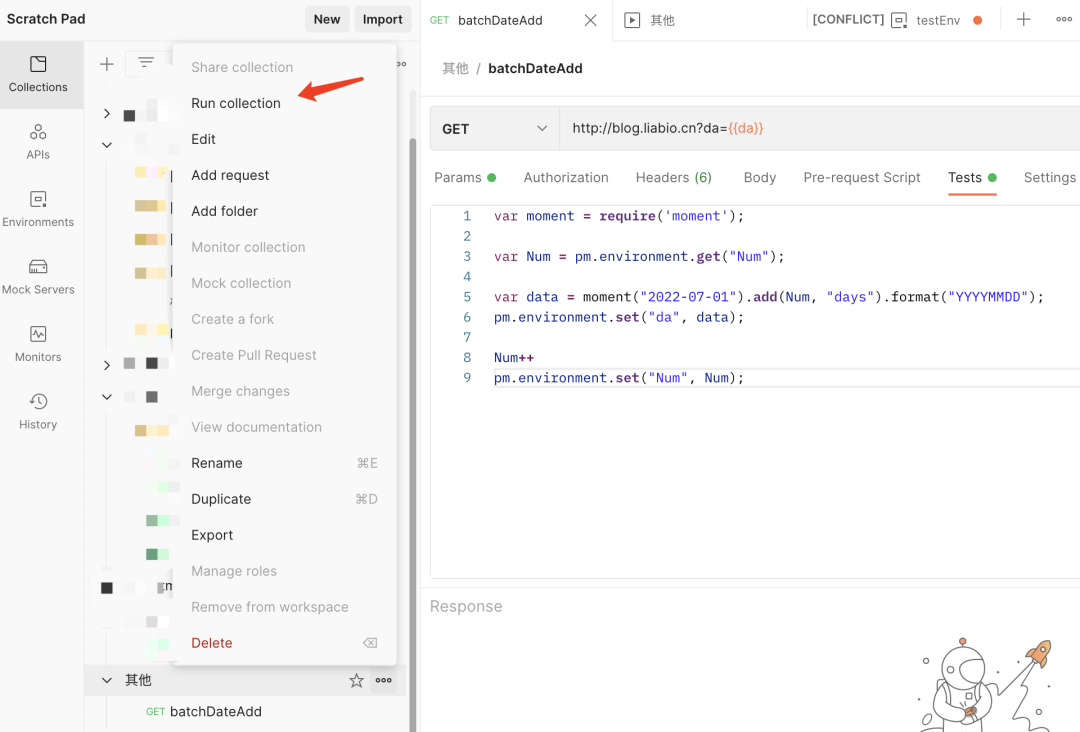
Task: Open a new tab with plus icon
Action: tap(1024, 19)
